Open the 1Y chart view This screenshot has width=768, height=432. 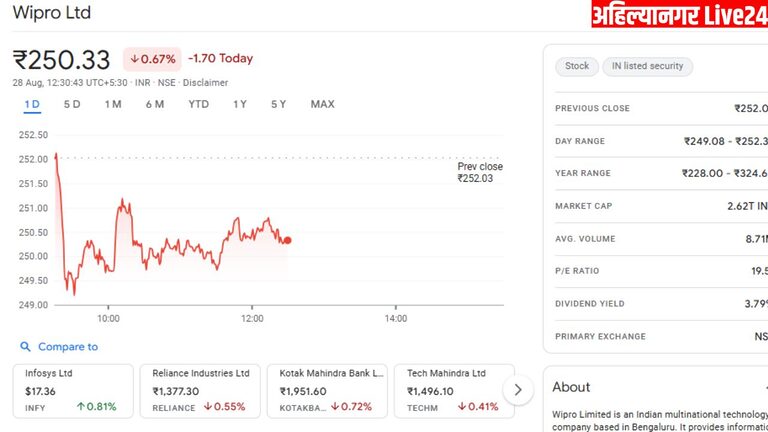click(240, 104)
